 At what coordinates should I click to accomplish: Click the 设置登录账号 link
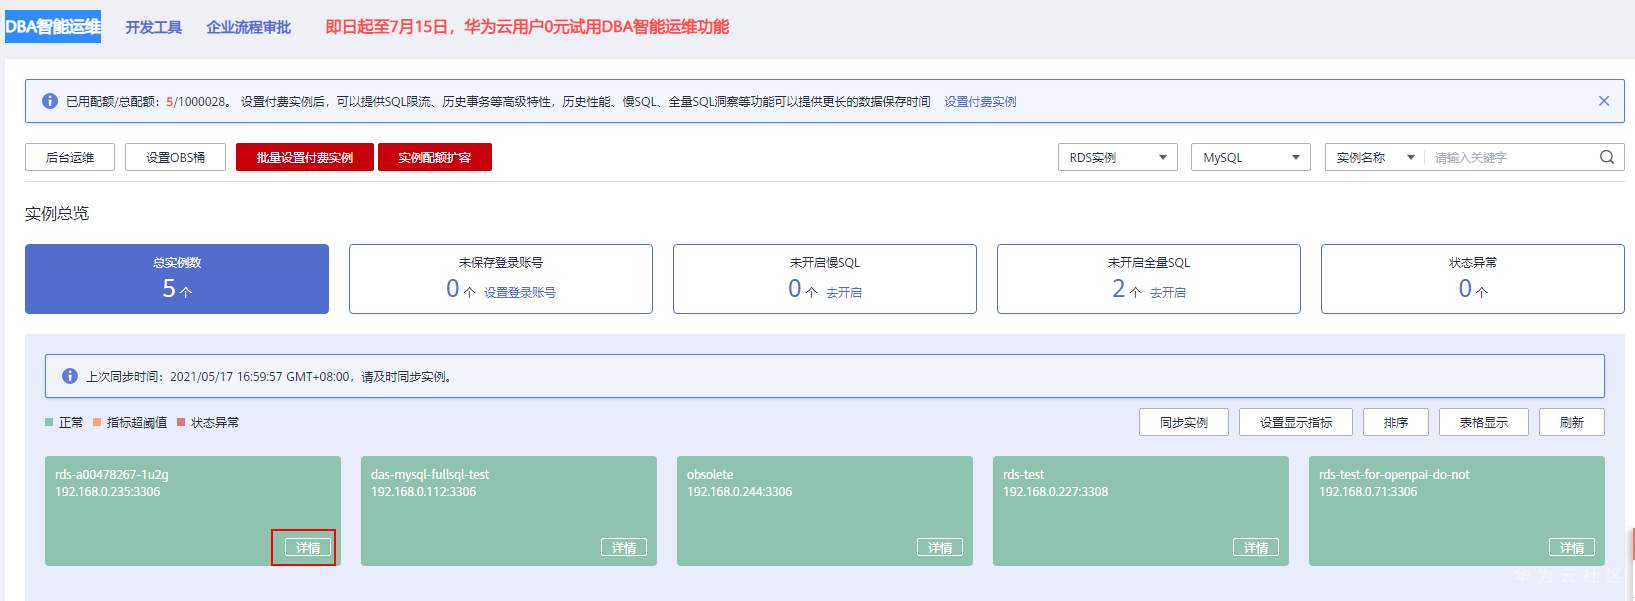point(520,292)
